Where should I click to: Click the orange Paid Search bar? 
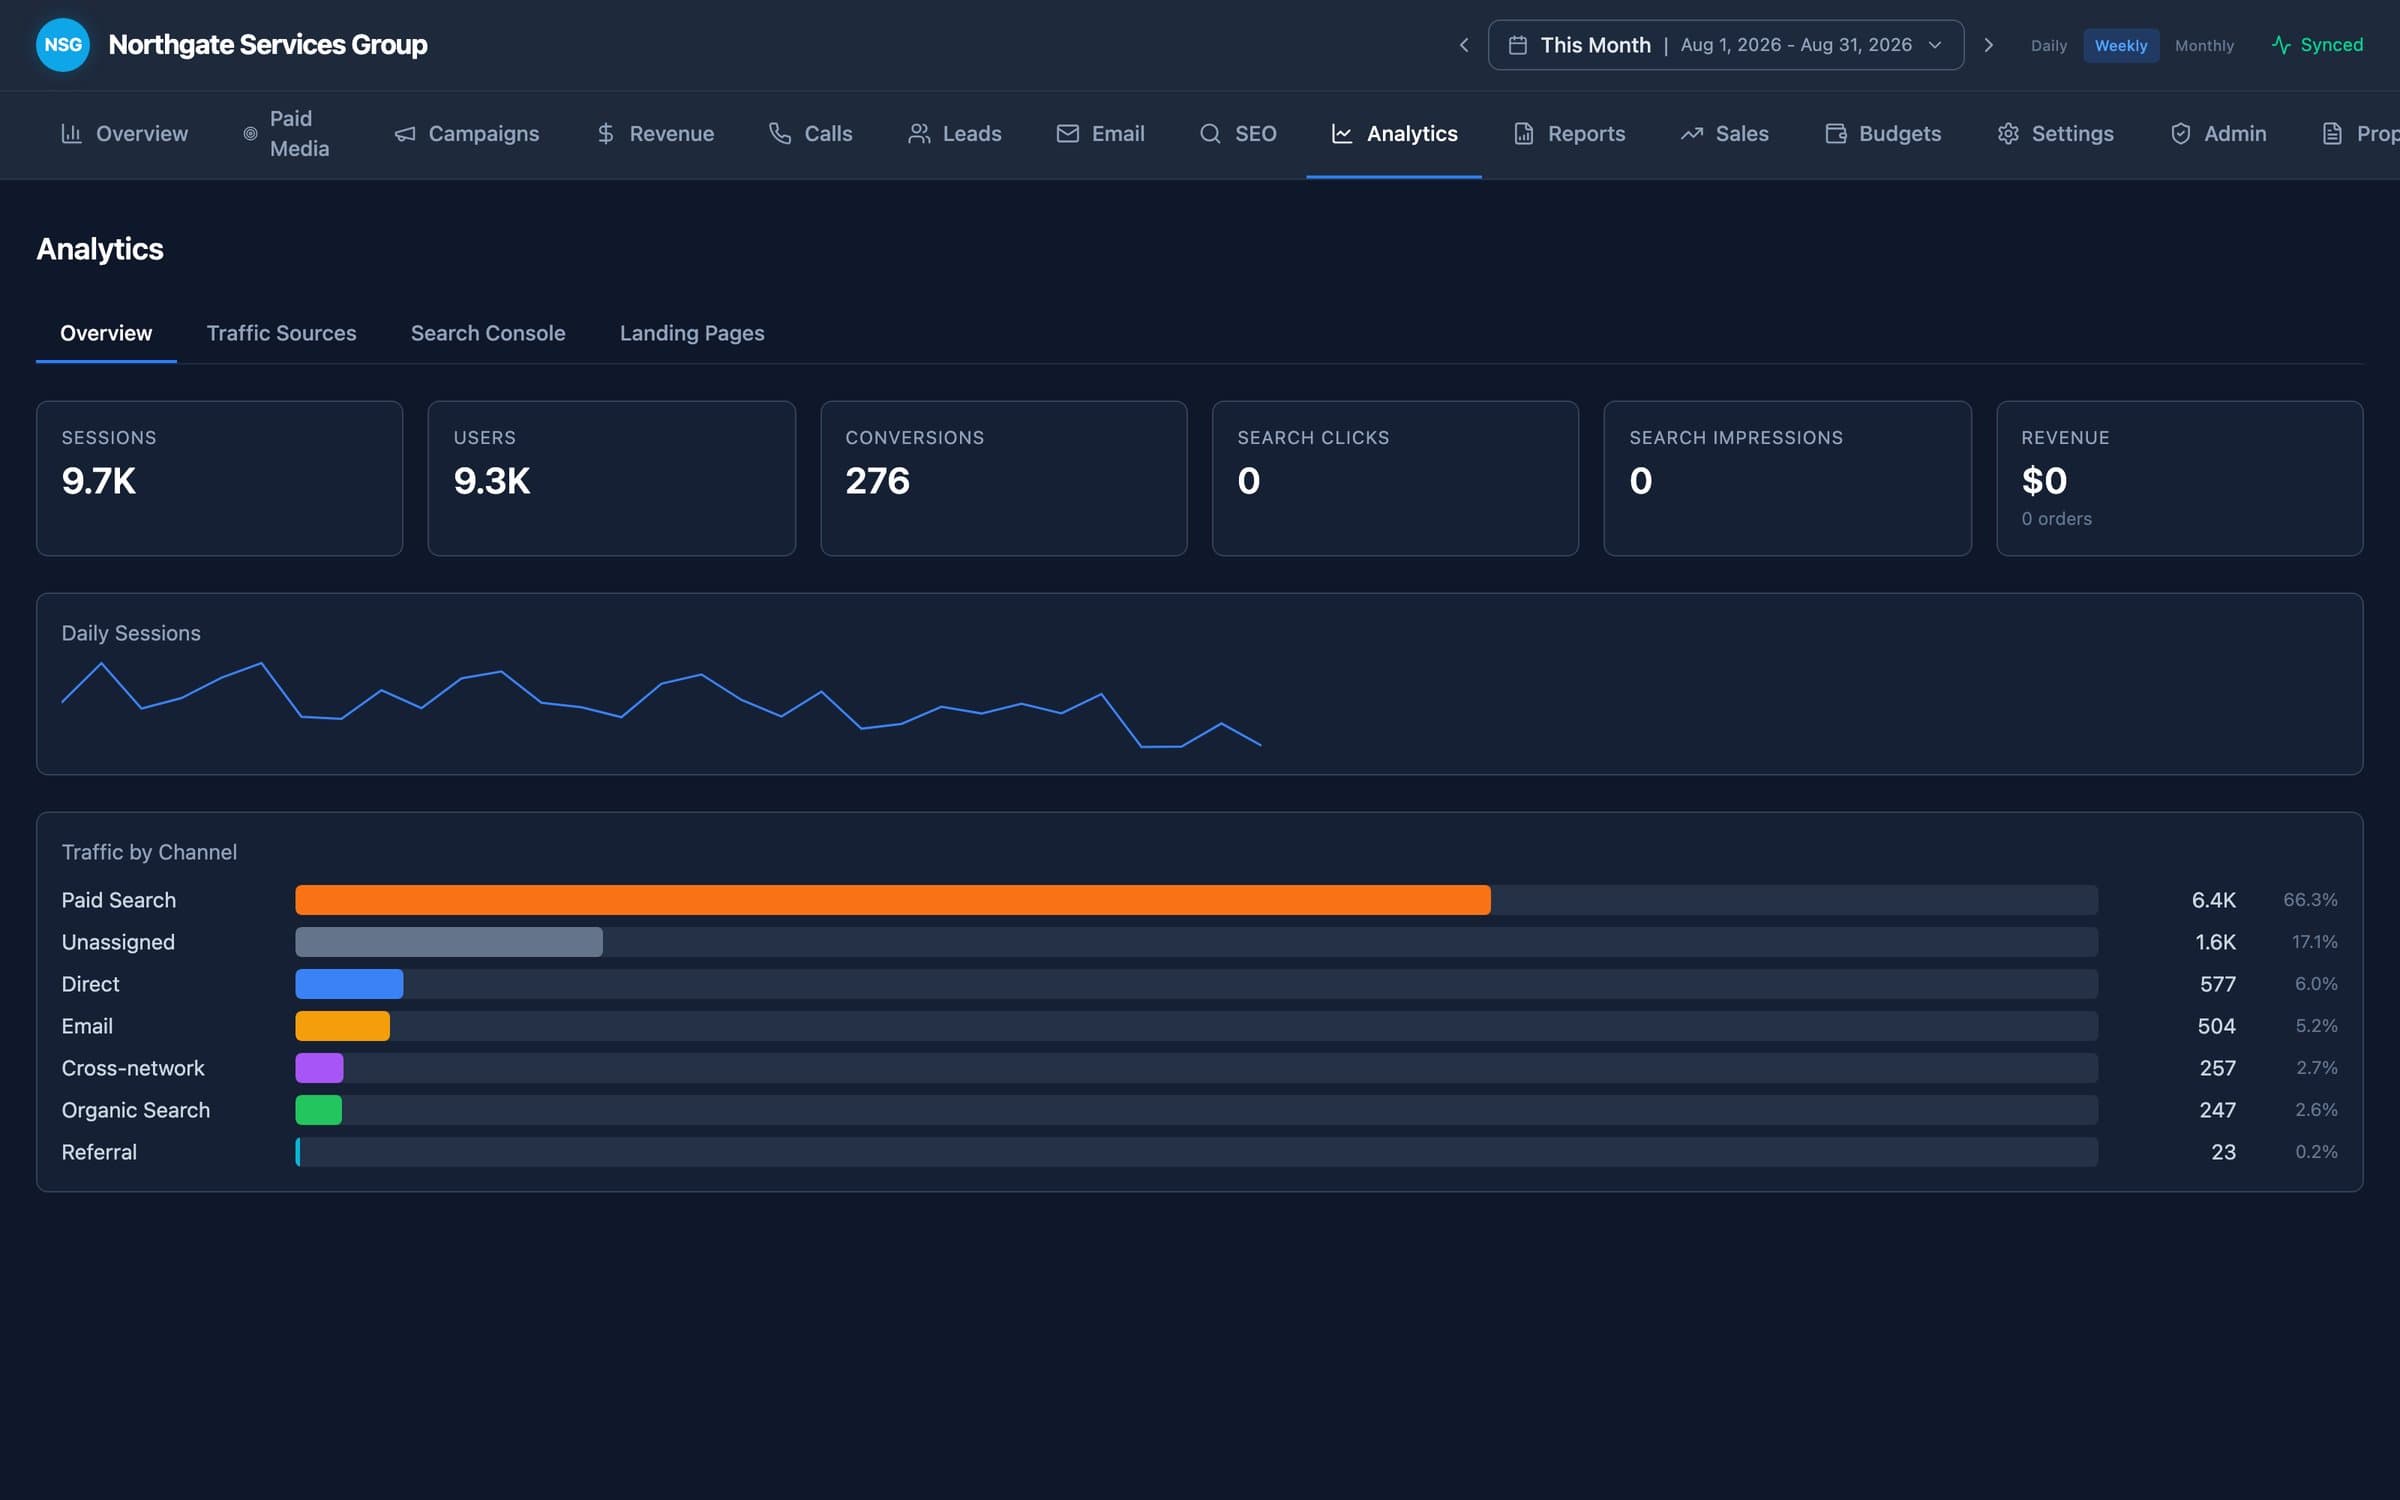click(892, 900)
